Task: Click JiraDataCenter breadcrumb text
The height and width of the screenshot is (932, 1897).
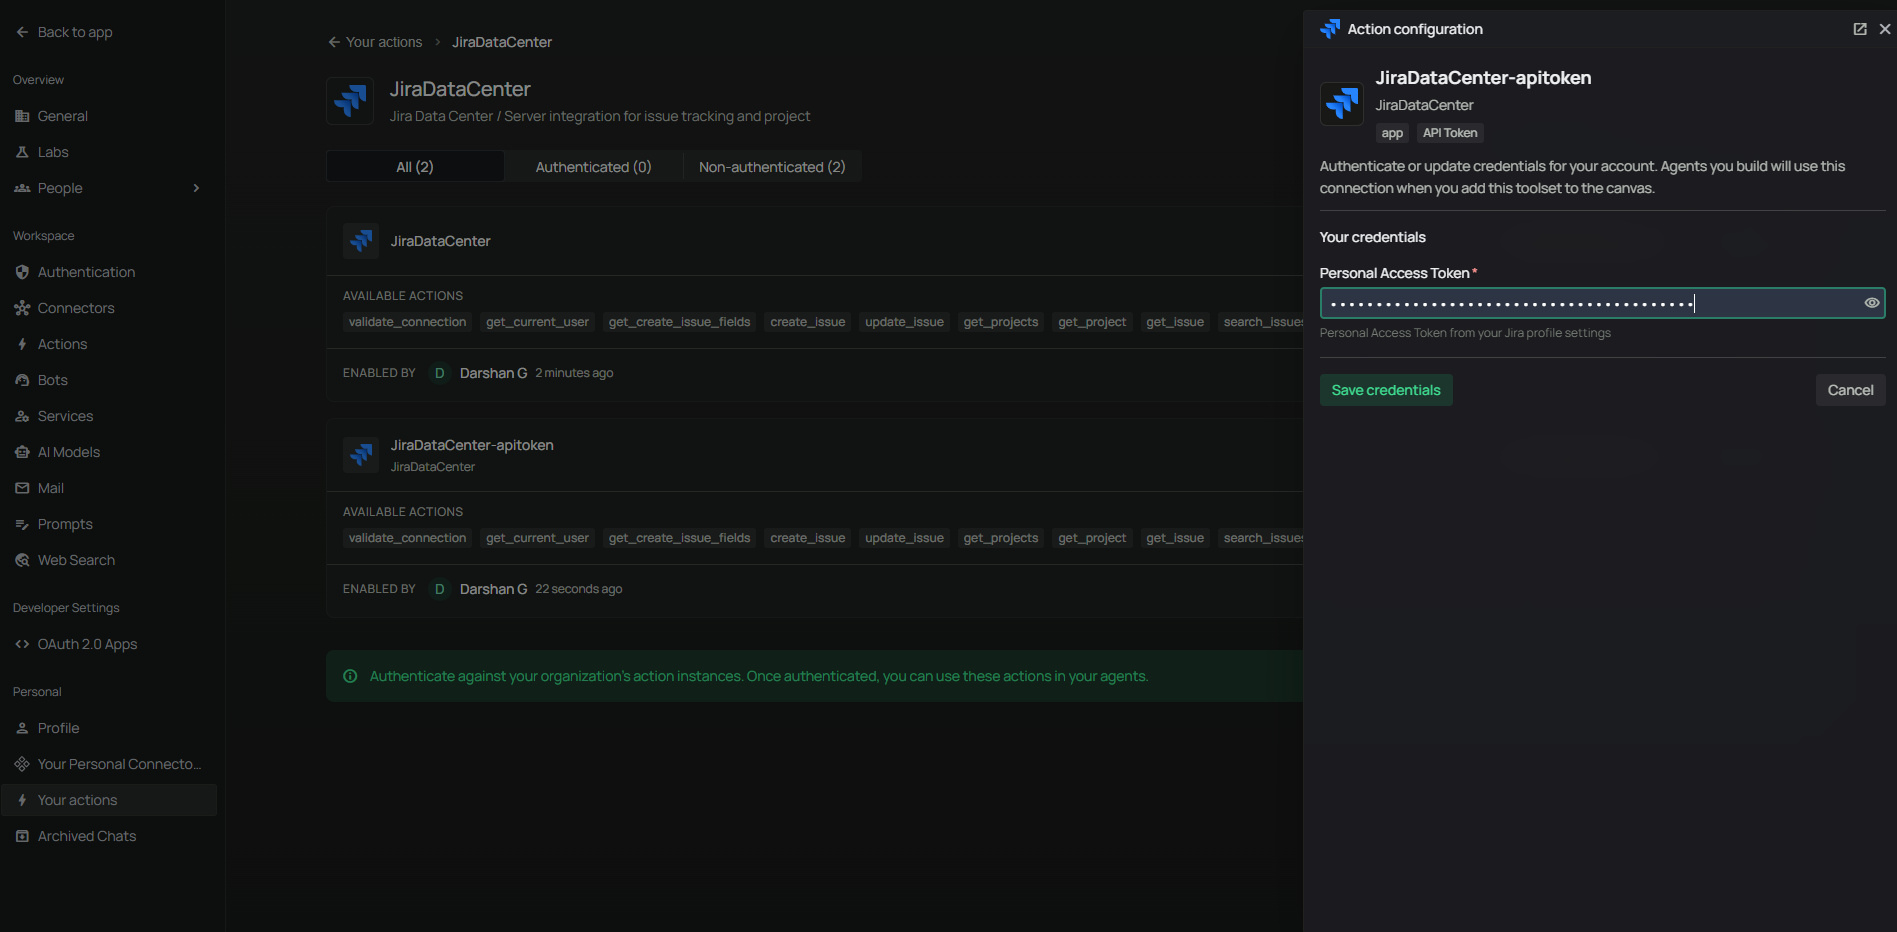Action: pos(502,42)
